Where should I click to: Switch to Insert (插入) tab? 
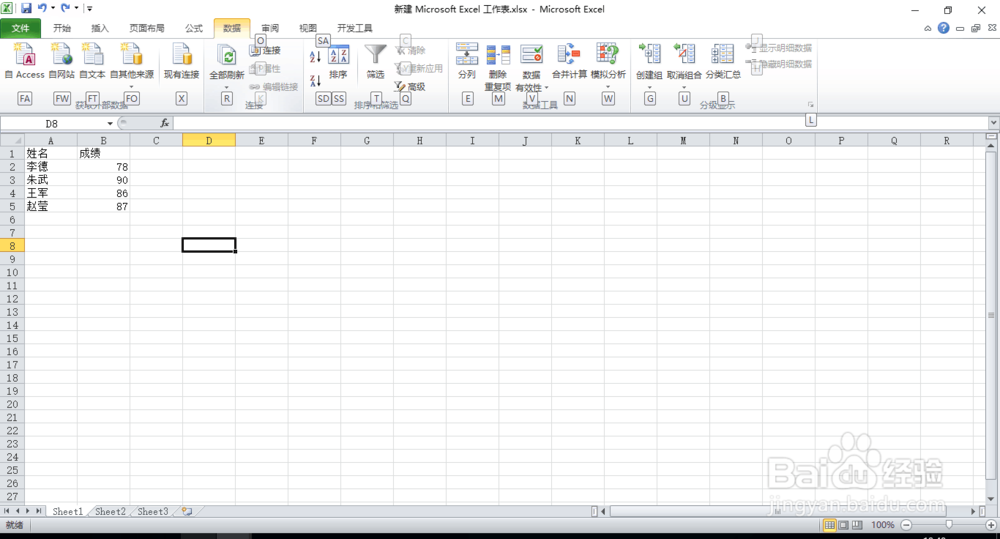point(99,28)
